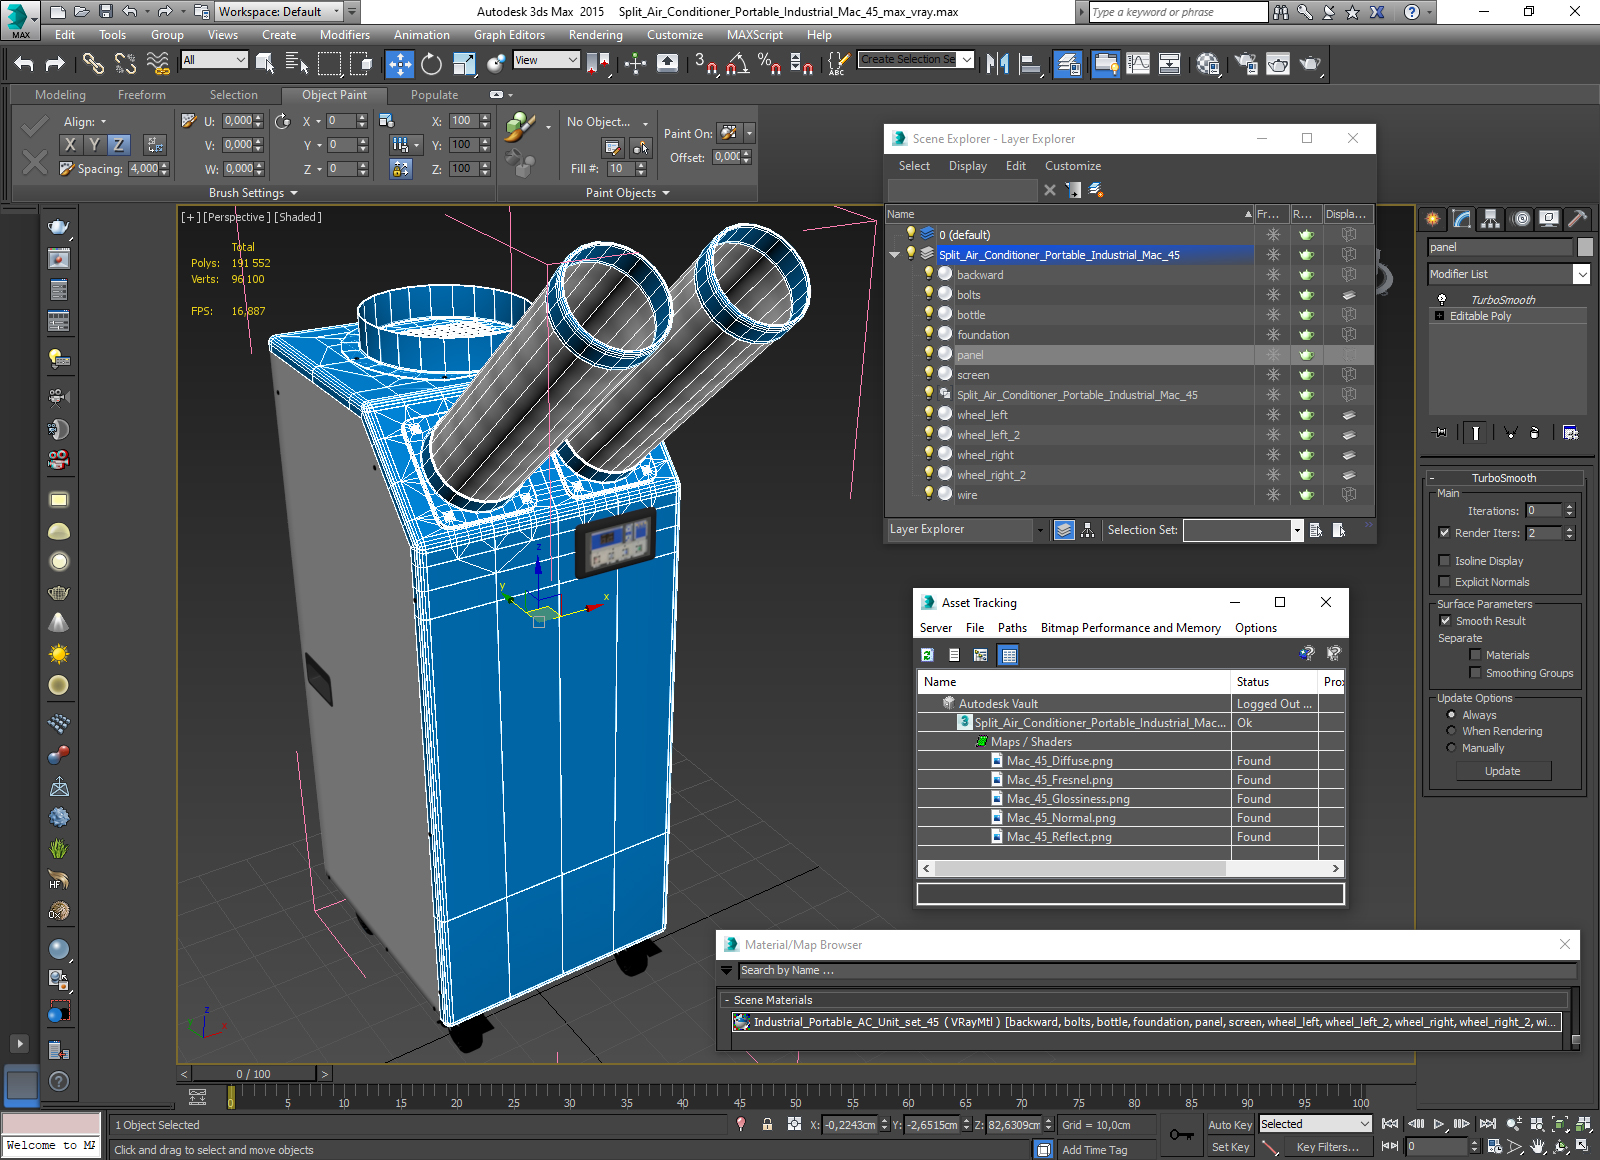Click Play Animation button
This screenshot has height=1160, width=1600.
(x=1439, y=1124)
